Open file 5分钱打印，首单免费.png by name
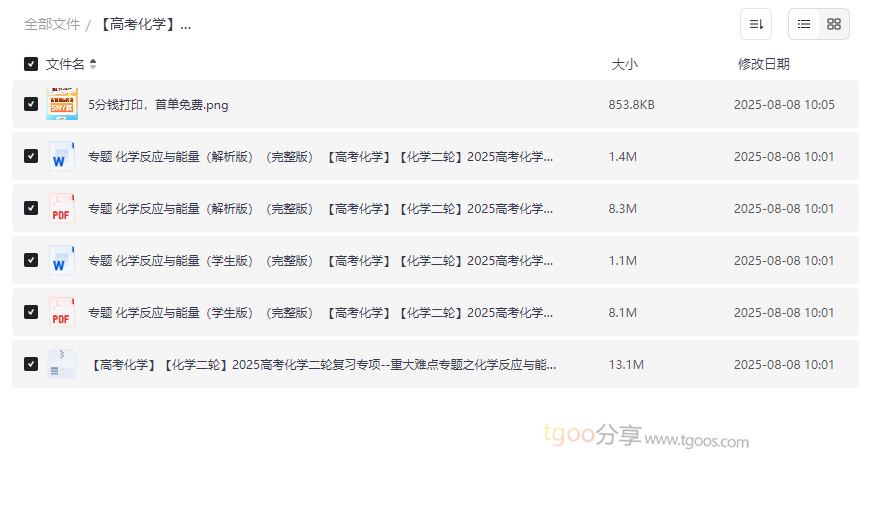Viewport: 874px width, 514px height. coord(158,105)
